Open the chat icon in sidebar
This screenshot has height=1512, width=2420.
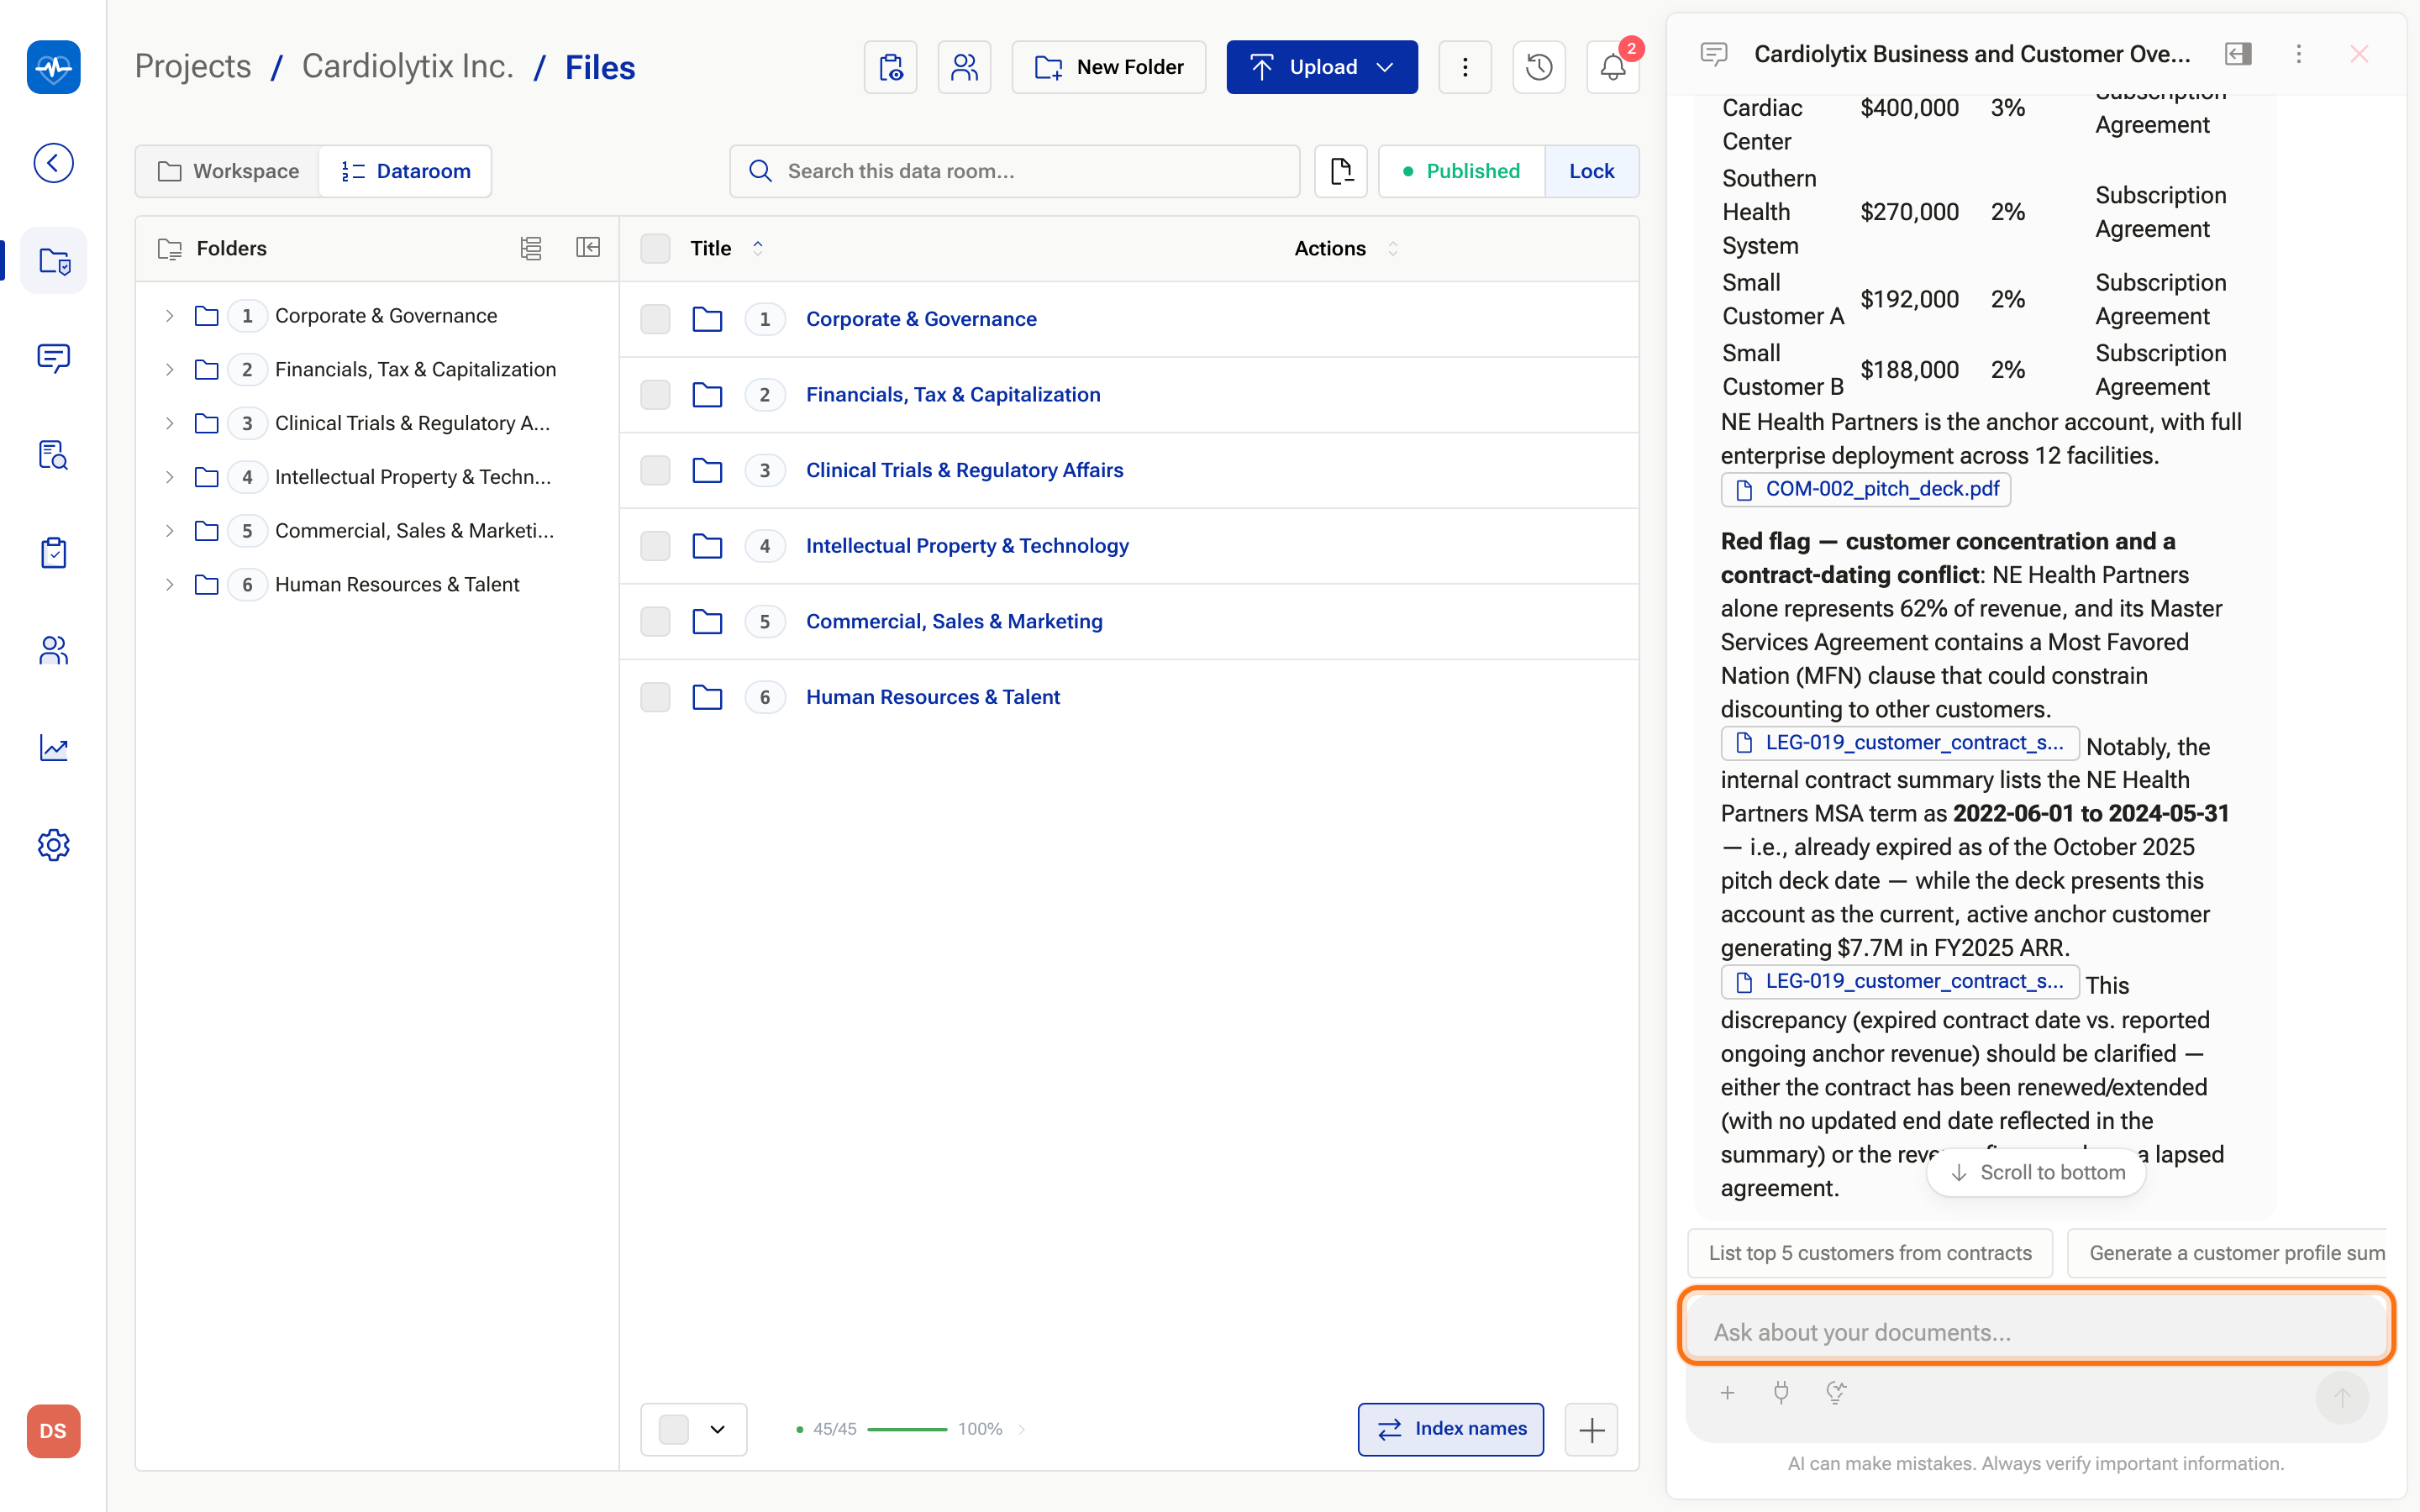[x=53, y=358]
